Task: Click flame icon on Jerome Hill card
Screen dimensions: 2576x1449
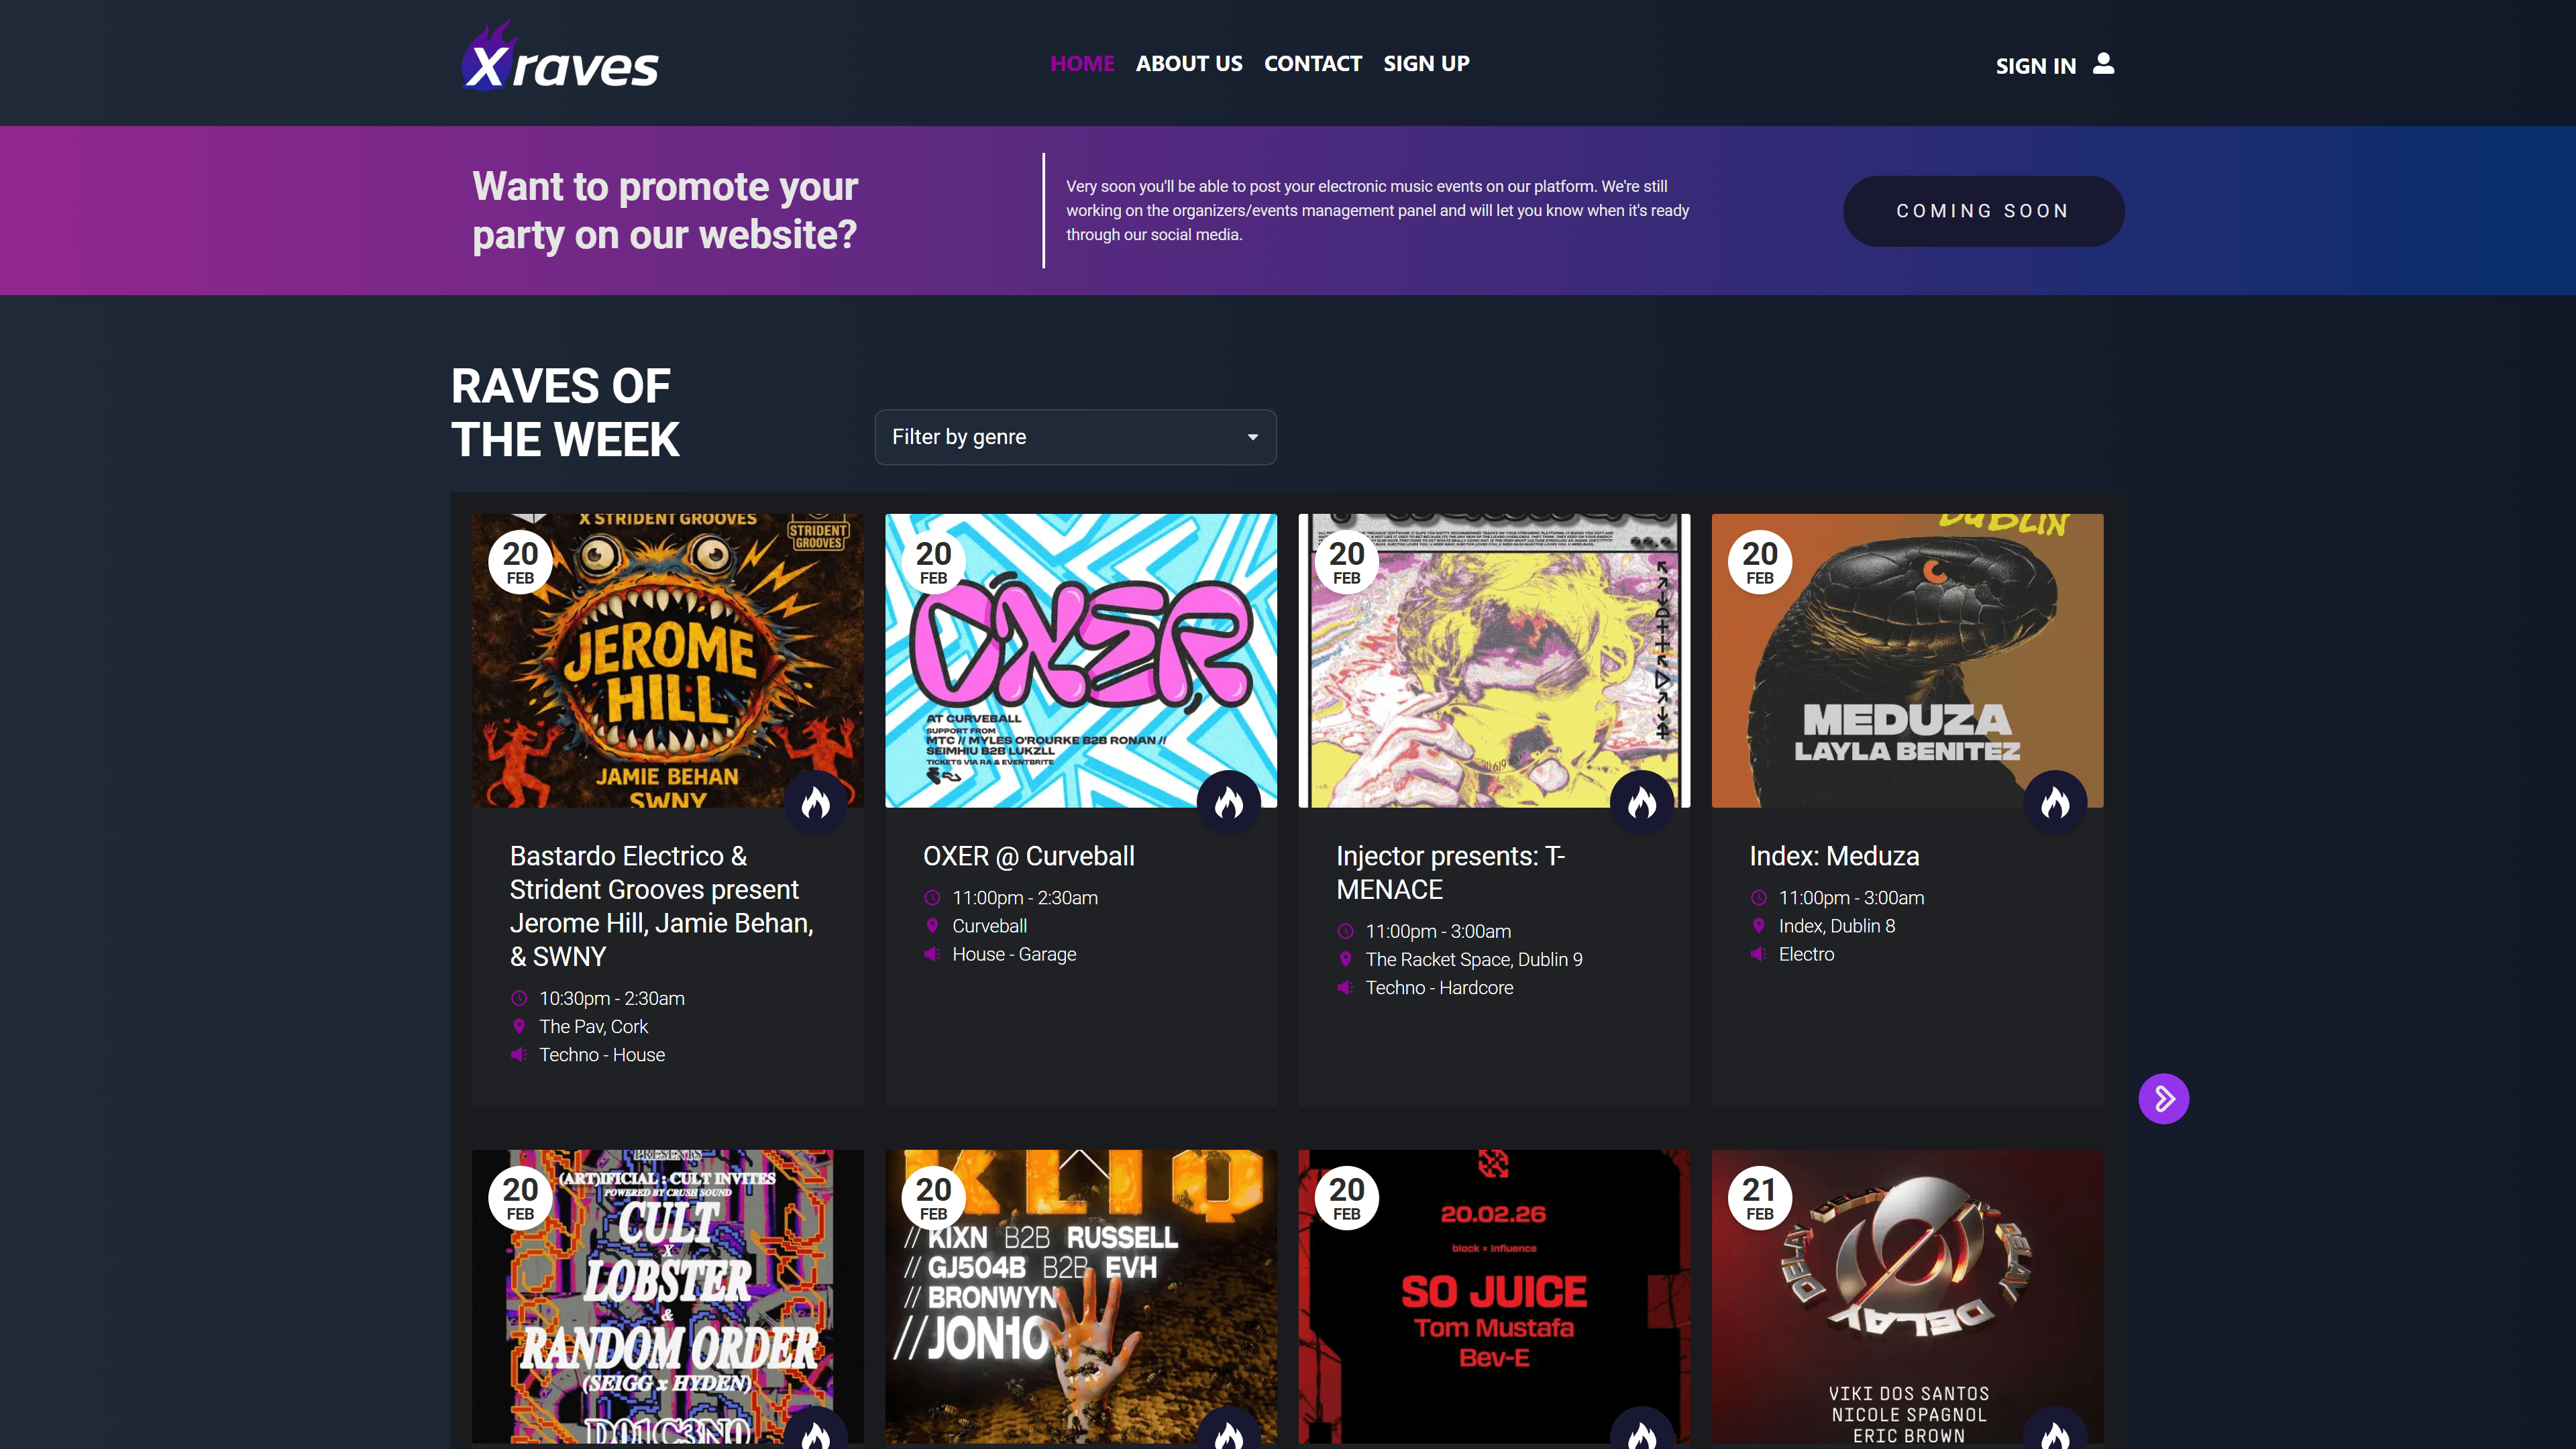Action: click(816, 802)
